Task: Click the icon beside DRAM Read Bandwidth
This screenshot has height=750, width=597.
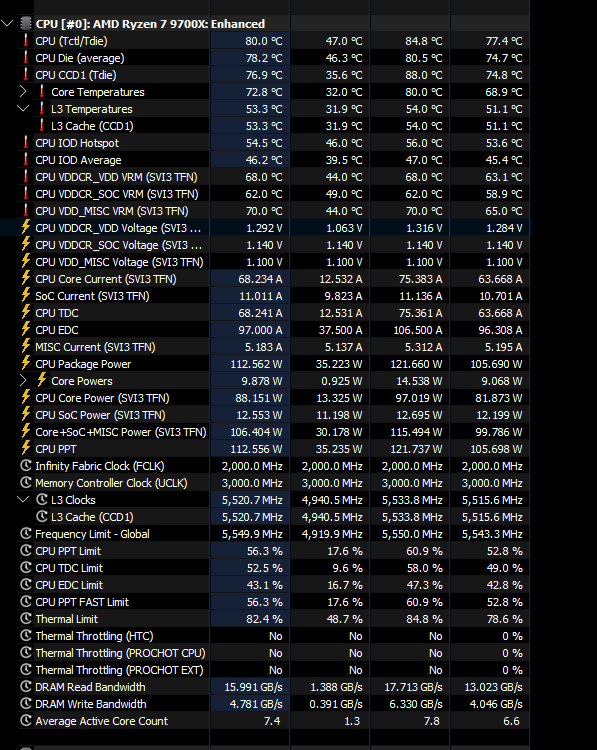Action: (26, 686)
